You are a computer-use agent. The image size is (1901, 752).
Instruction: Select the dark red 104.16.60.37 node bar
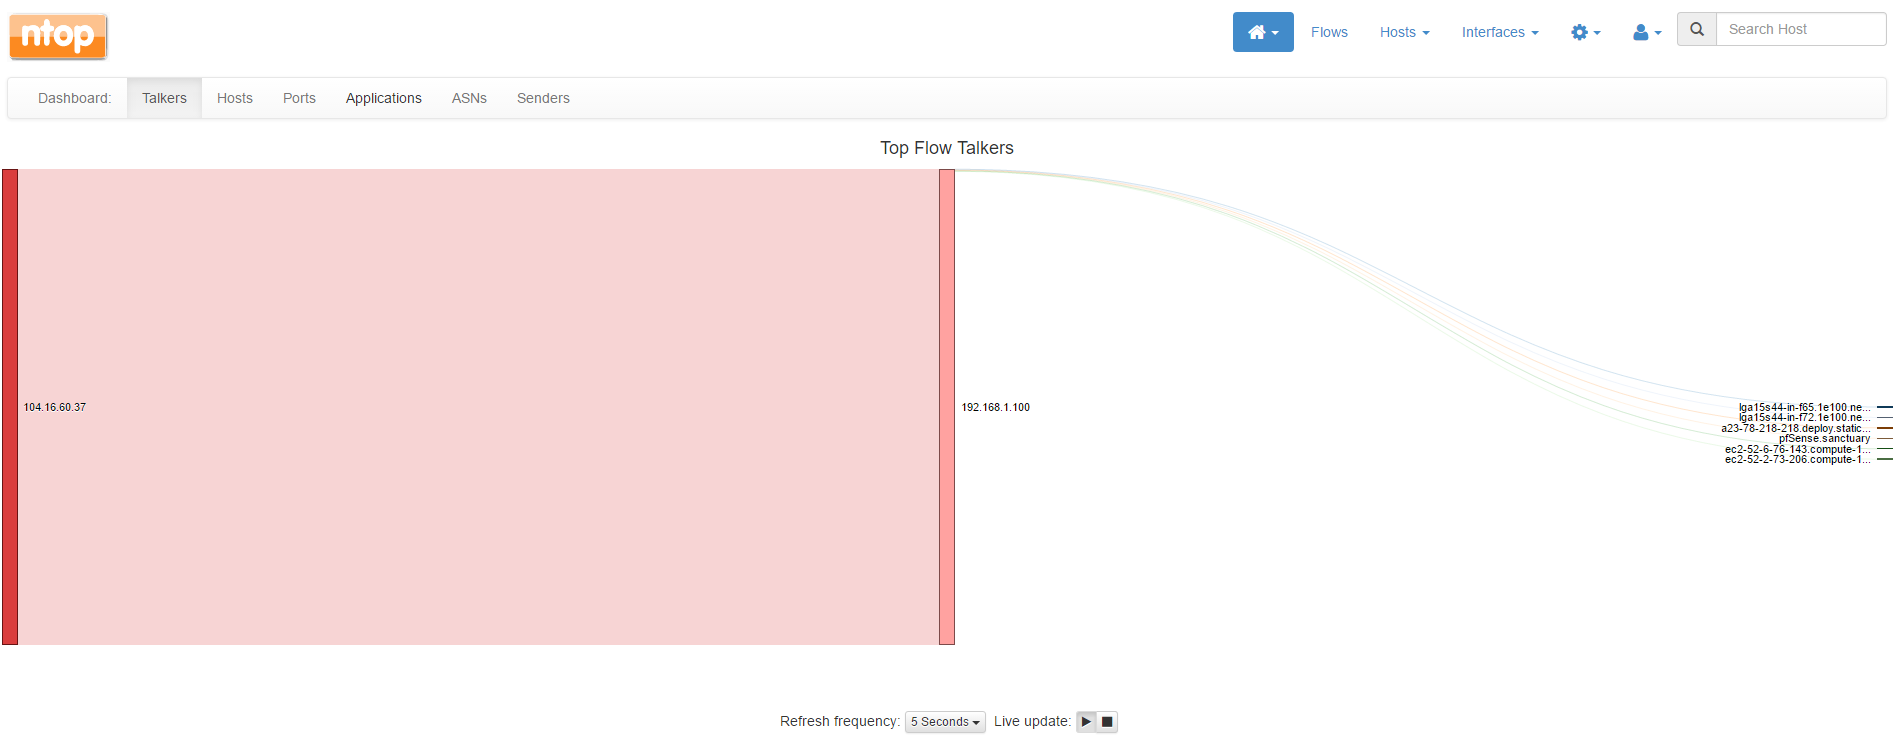click(x=10, y=407)
